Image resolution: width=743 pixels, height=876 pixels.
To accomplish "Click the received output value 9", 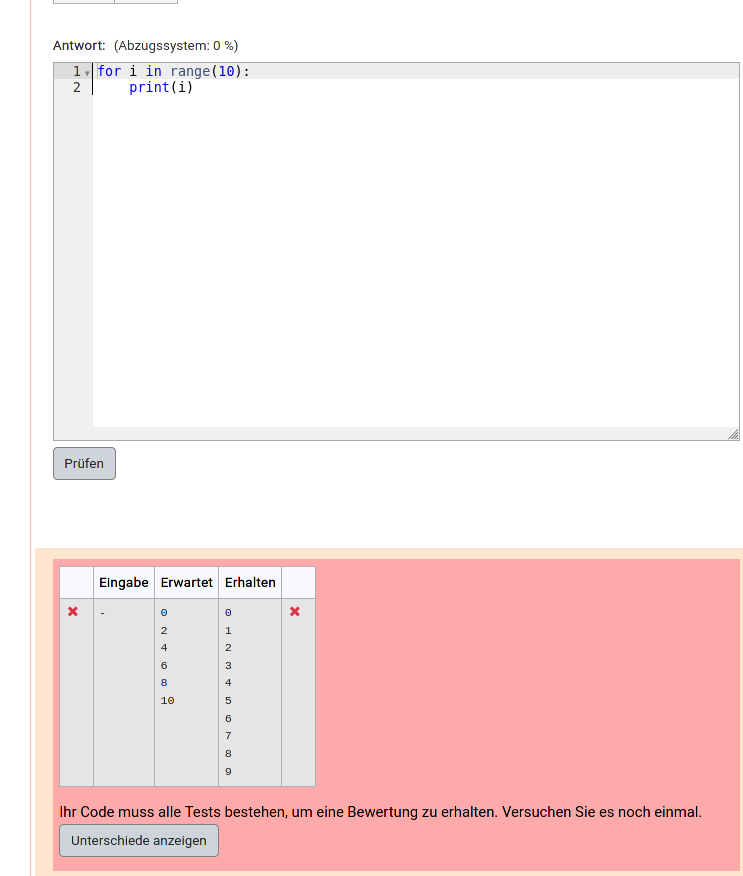I will point(228,772).
